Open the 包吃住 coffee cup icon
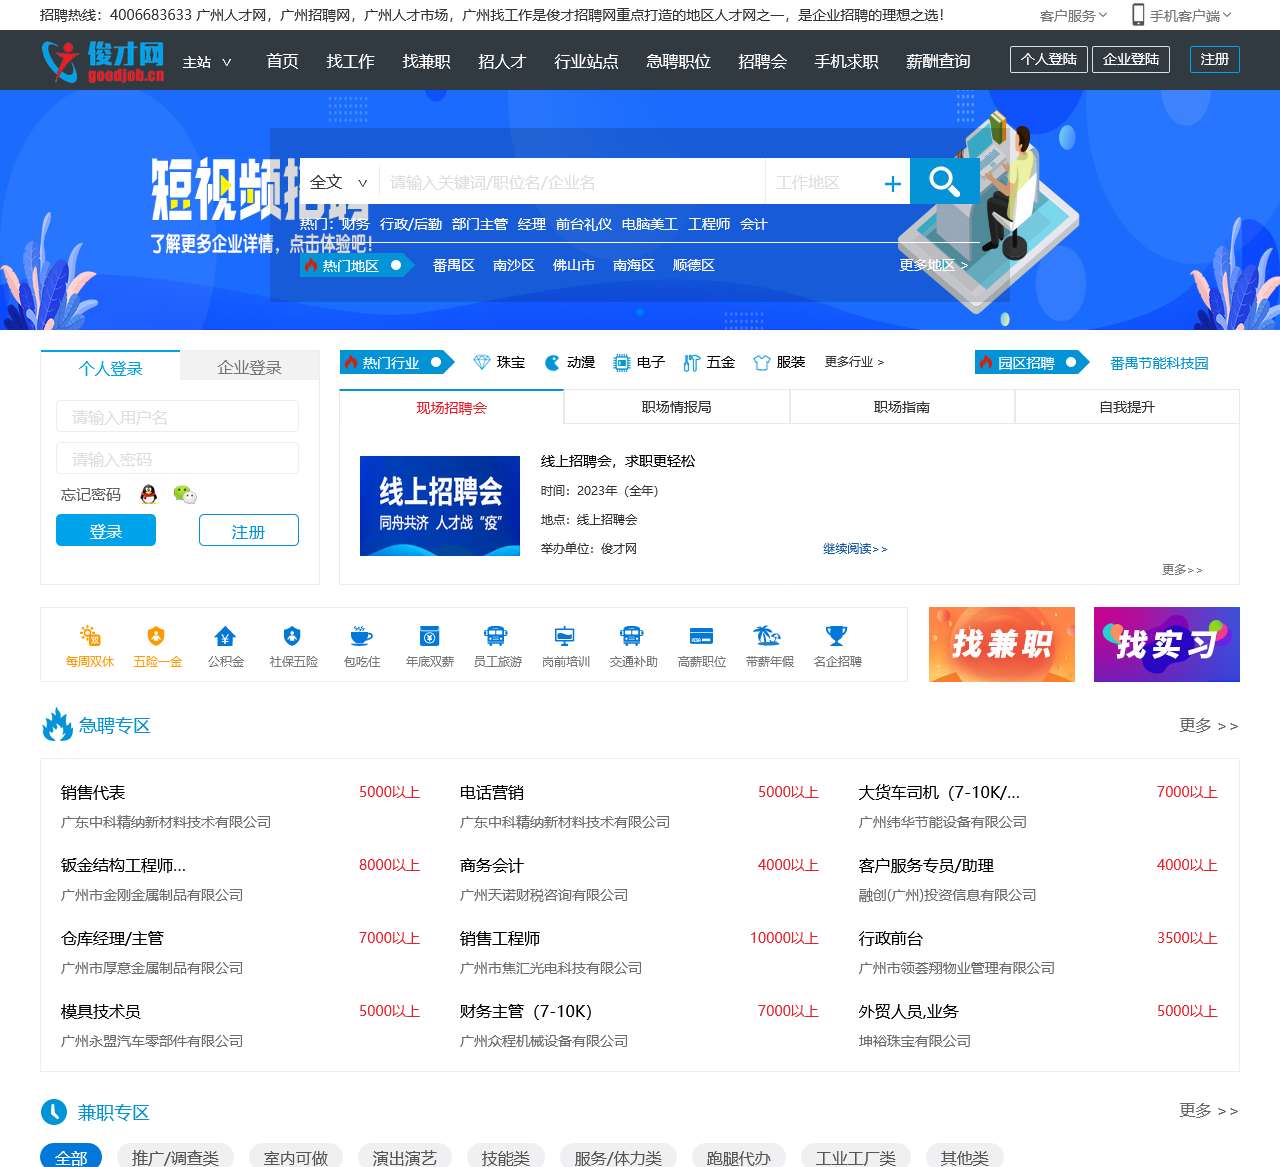 click(361, 637)
